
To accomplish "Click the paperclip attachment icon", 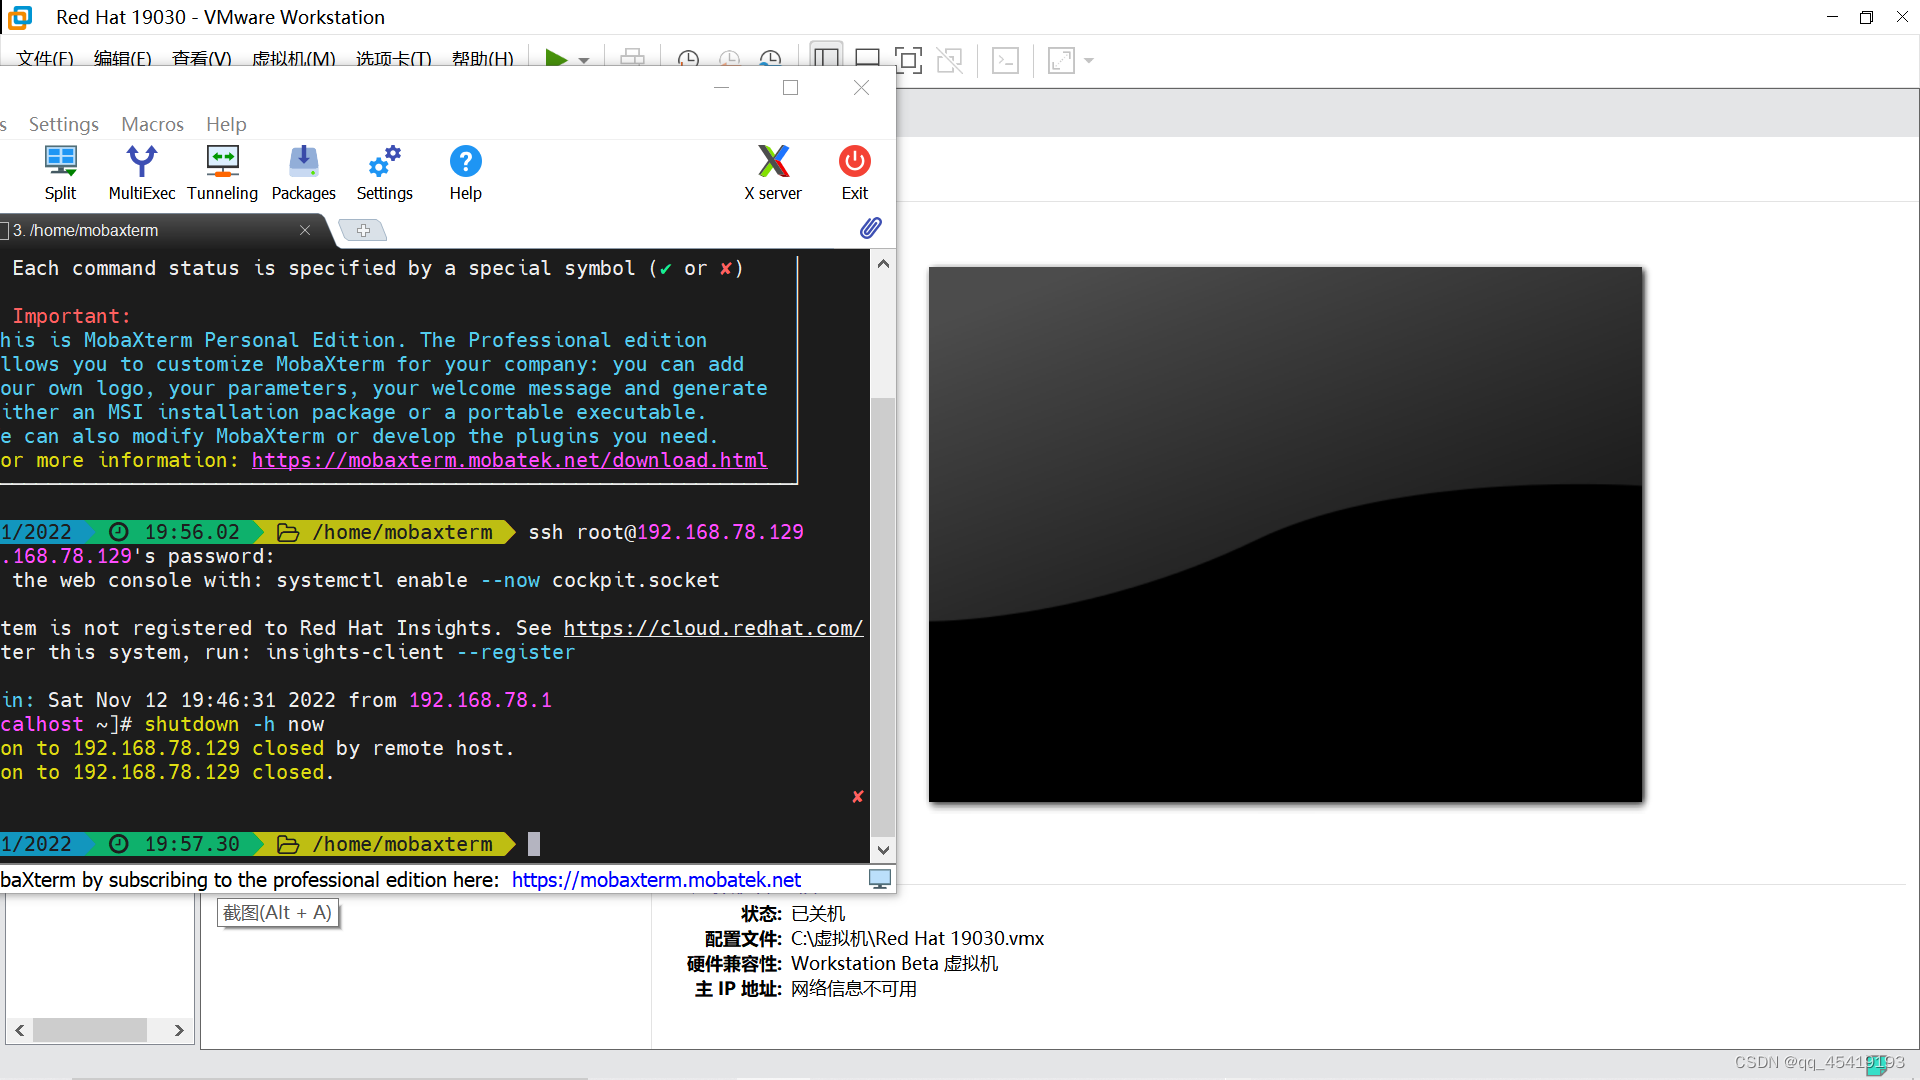I will (870, 228).
